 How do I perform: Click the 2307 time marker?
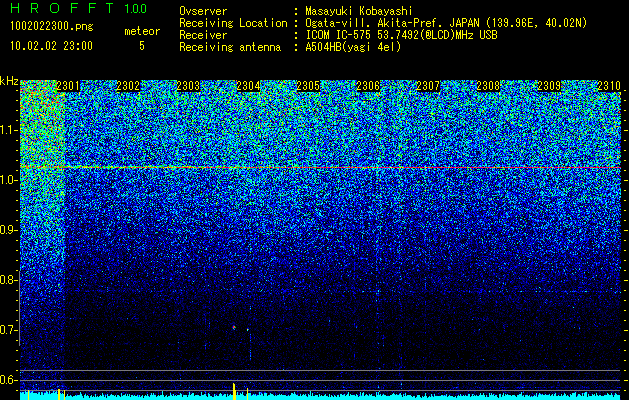pos(428,86)
